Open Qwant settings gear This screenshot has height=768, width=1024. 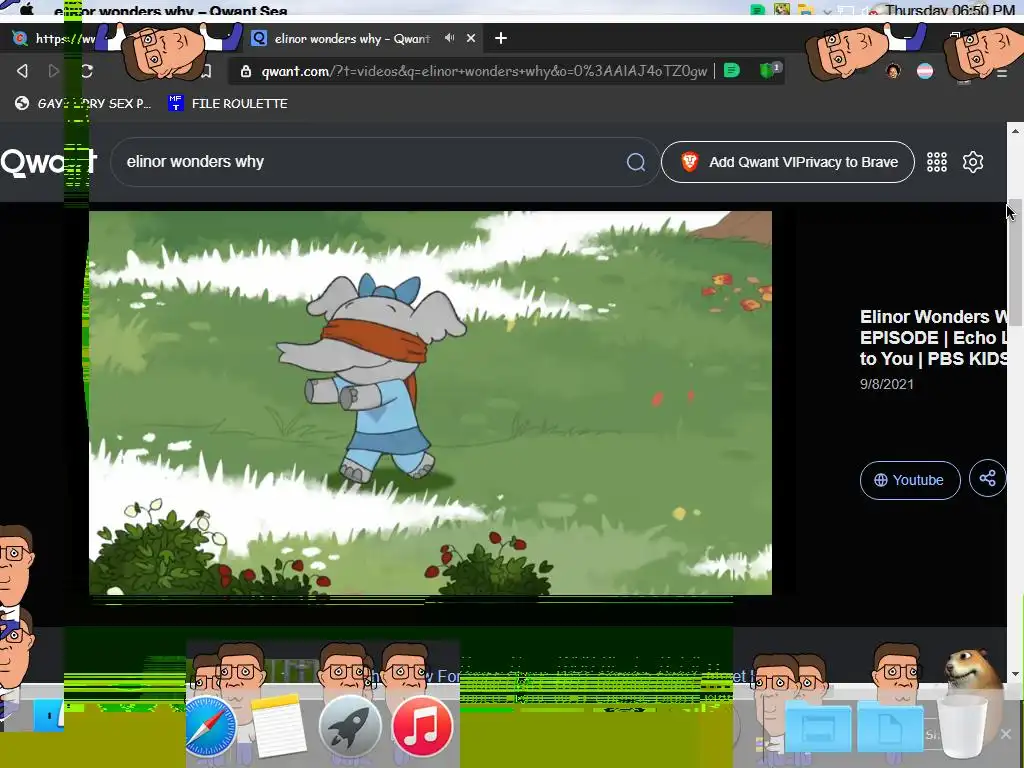click(972, 162)
